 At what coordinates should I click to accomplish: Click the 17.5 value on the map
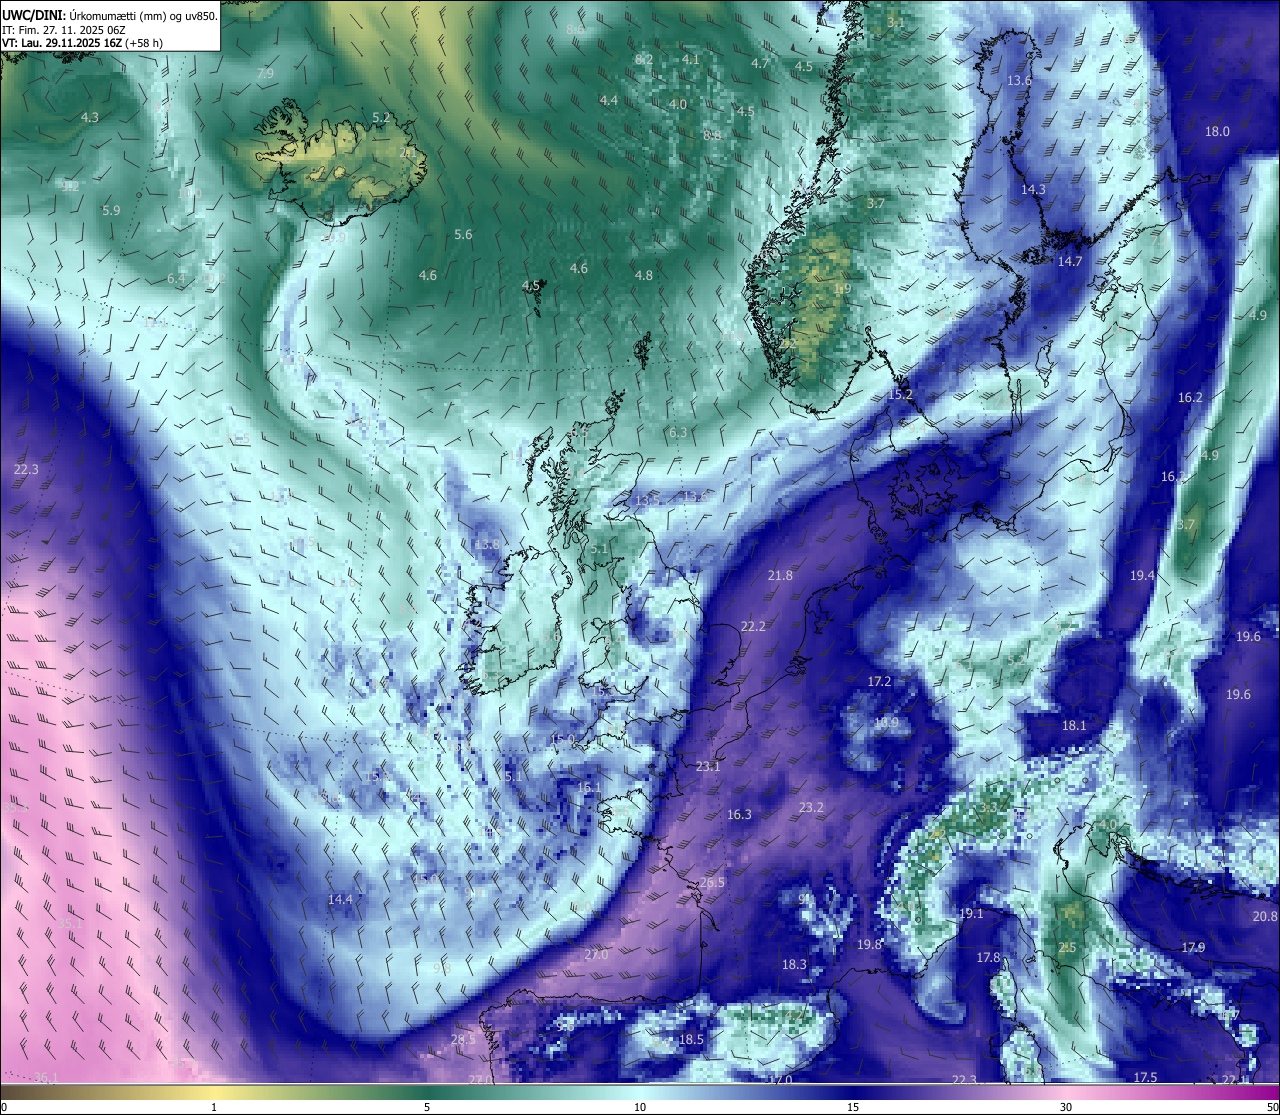(x=1145, y=1077)
